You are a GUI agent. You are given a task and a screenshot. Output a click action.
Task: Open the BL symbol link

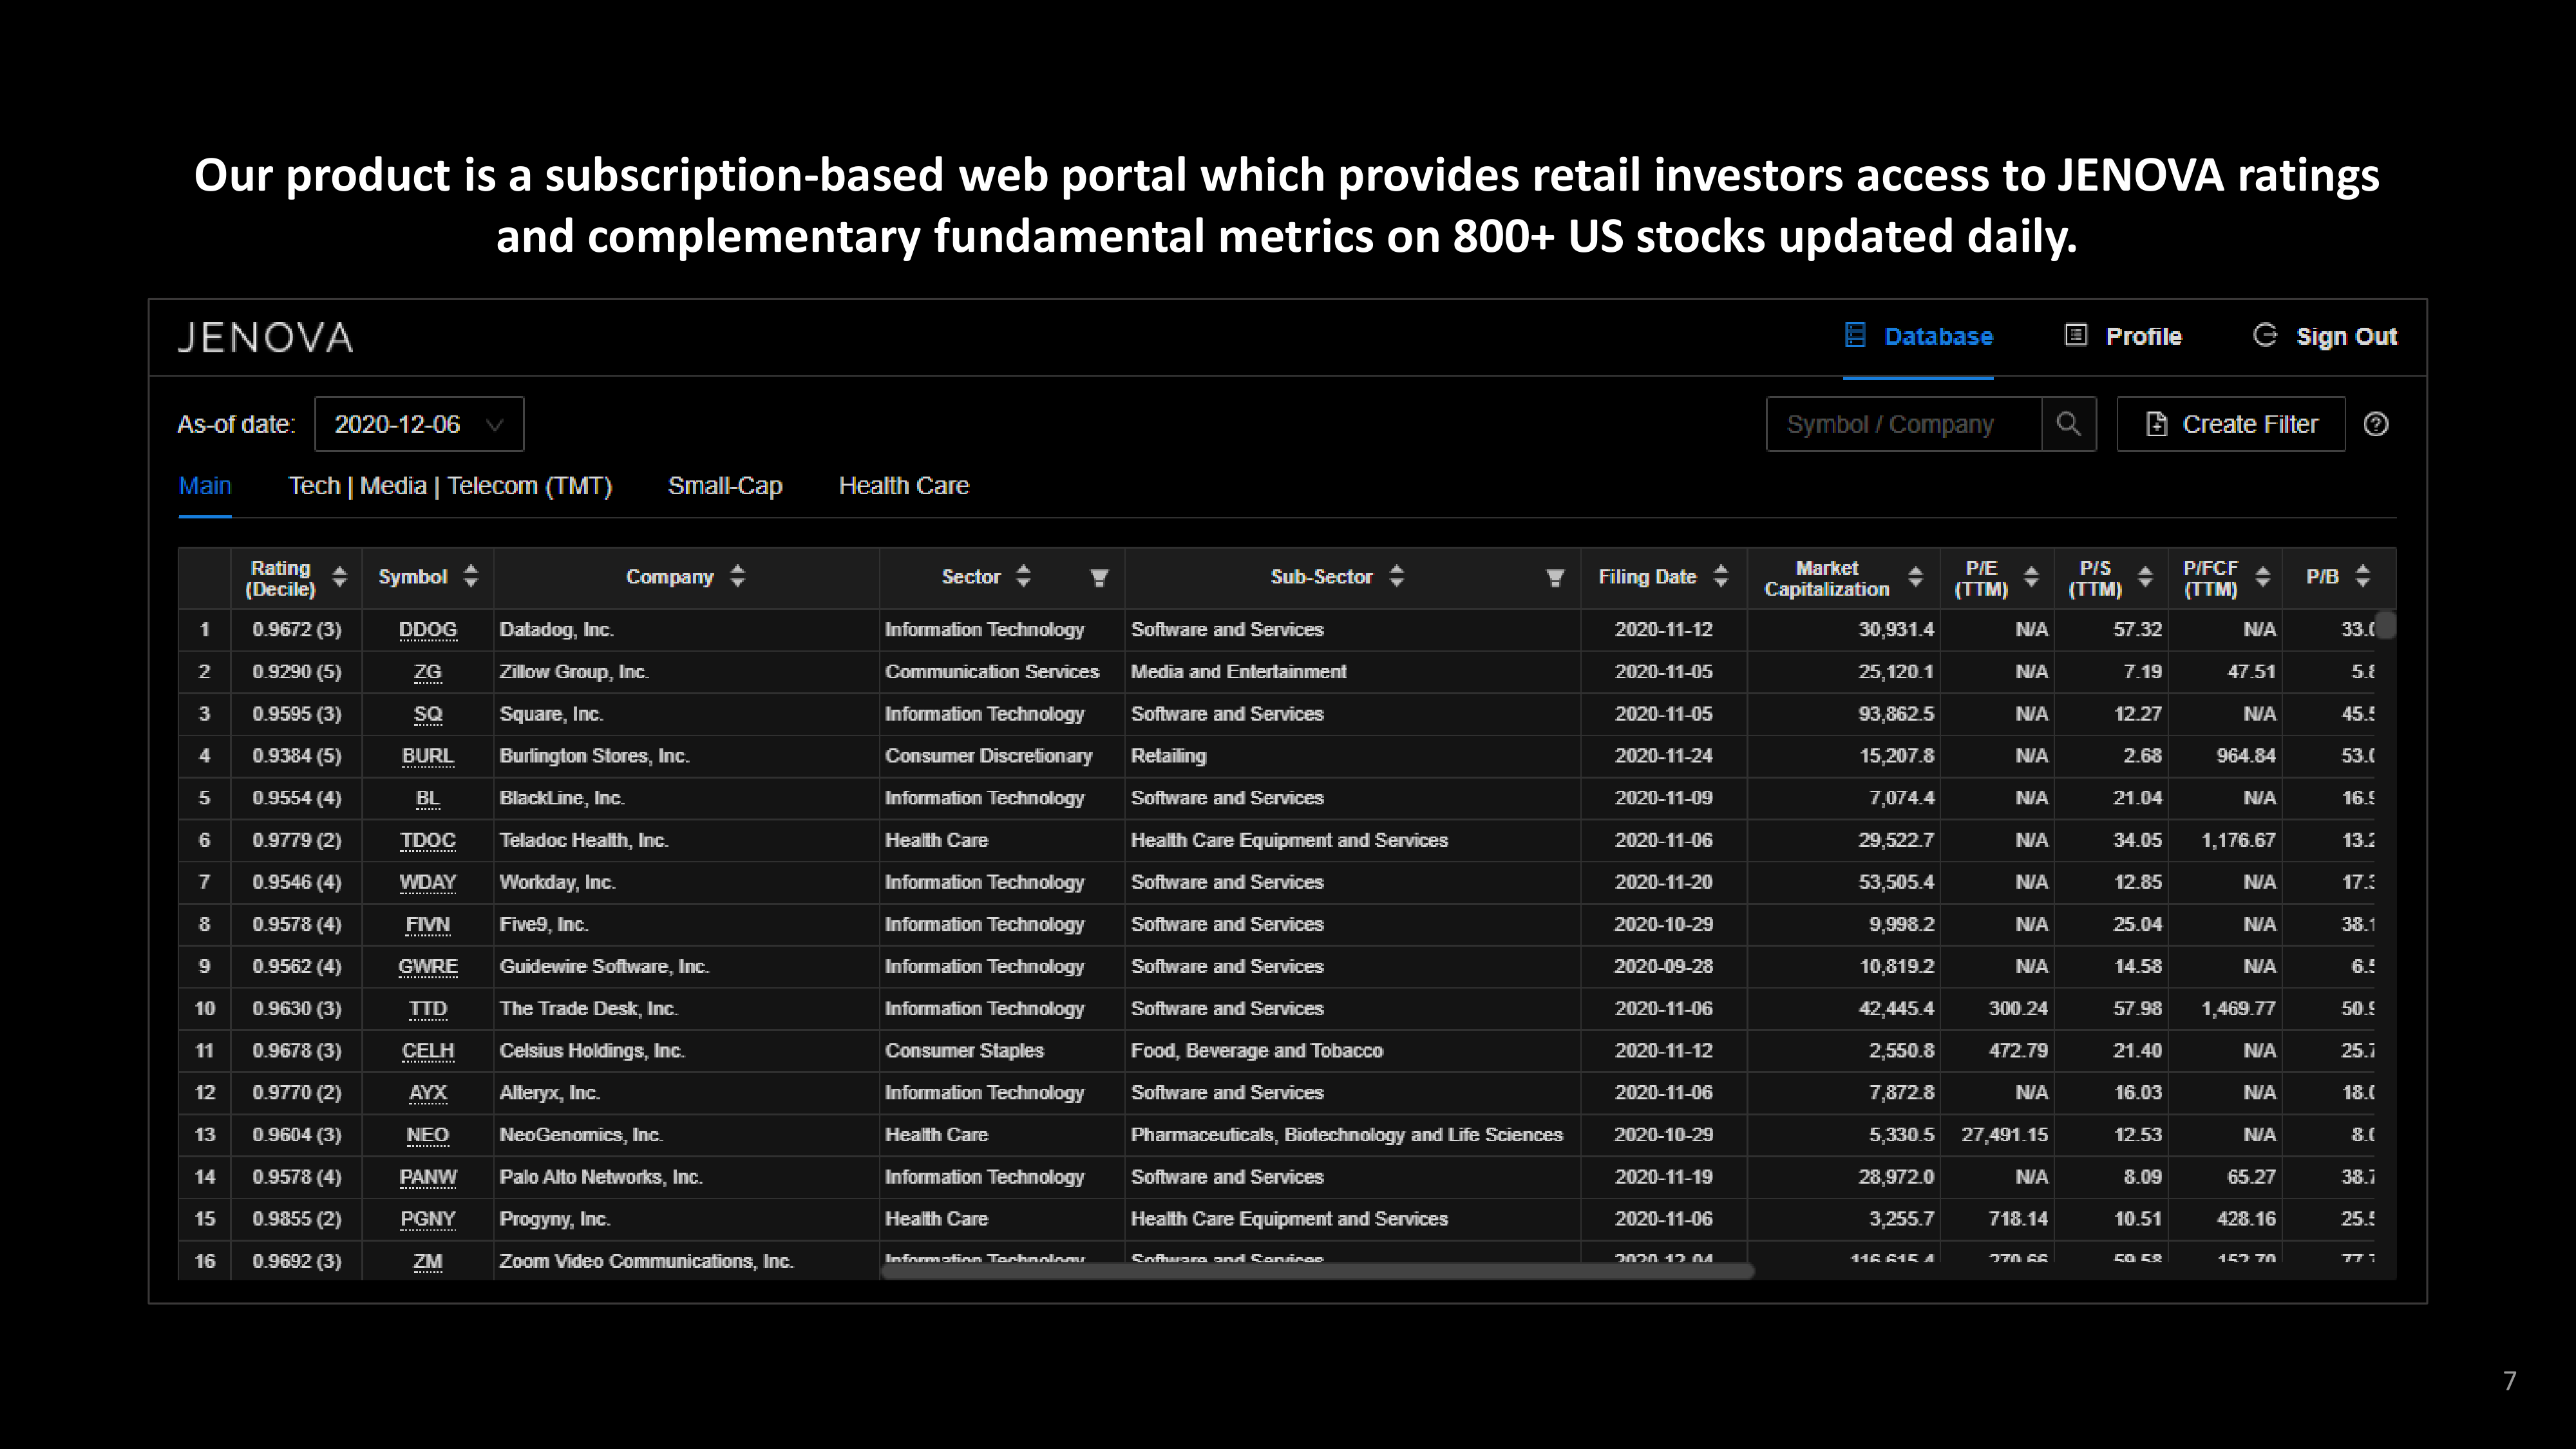(428, 798)
